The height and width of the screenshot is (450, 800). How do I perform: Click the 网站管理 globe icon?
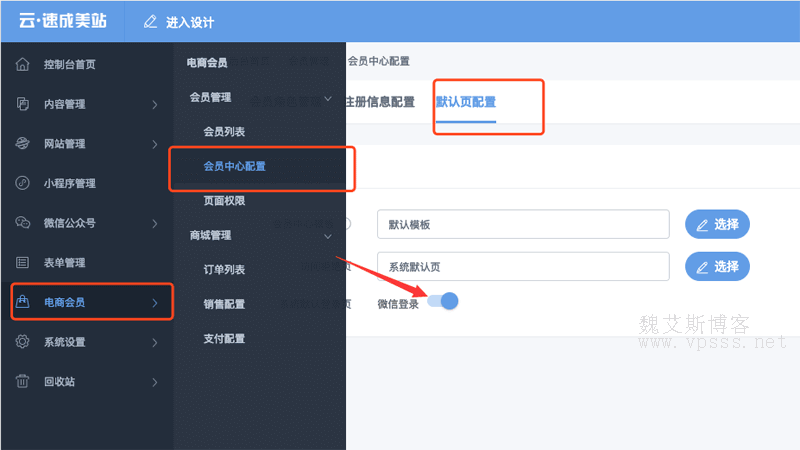[x=22, y=144]
